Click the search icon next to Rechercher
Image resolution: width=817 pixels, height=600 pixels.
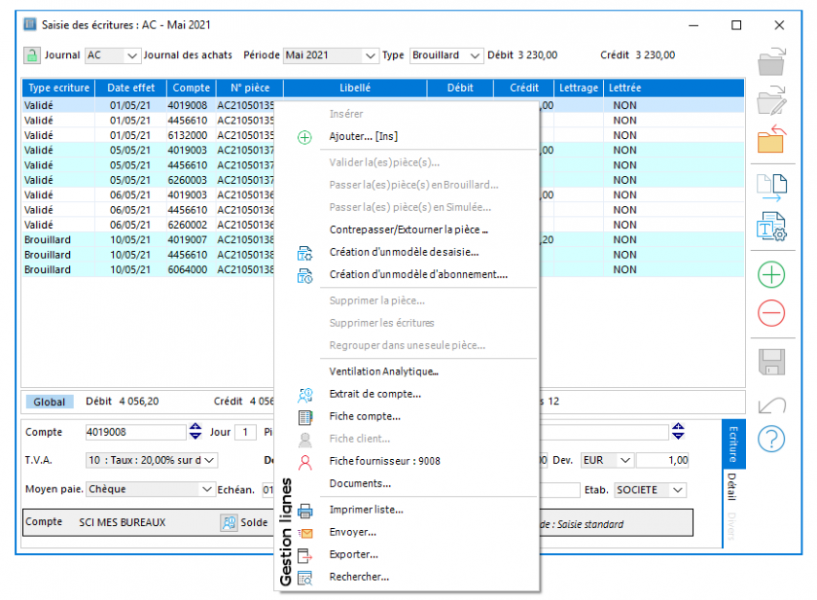click(x=305, y=578)
